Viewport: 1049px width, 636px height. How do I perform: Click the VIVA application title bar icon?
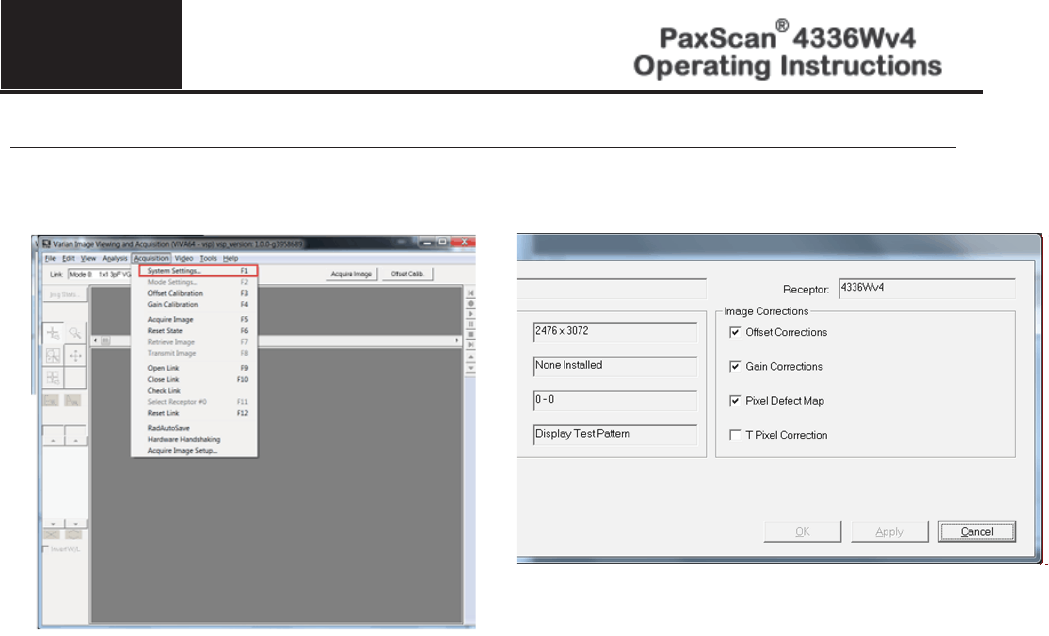coord(46,244)
